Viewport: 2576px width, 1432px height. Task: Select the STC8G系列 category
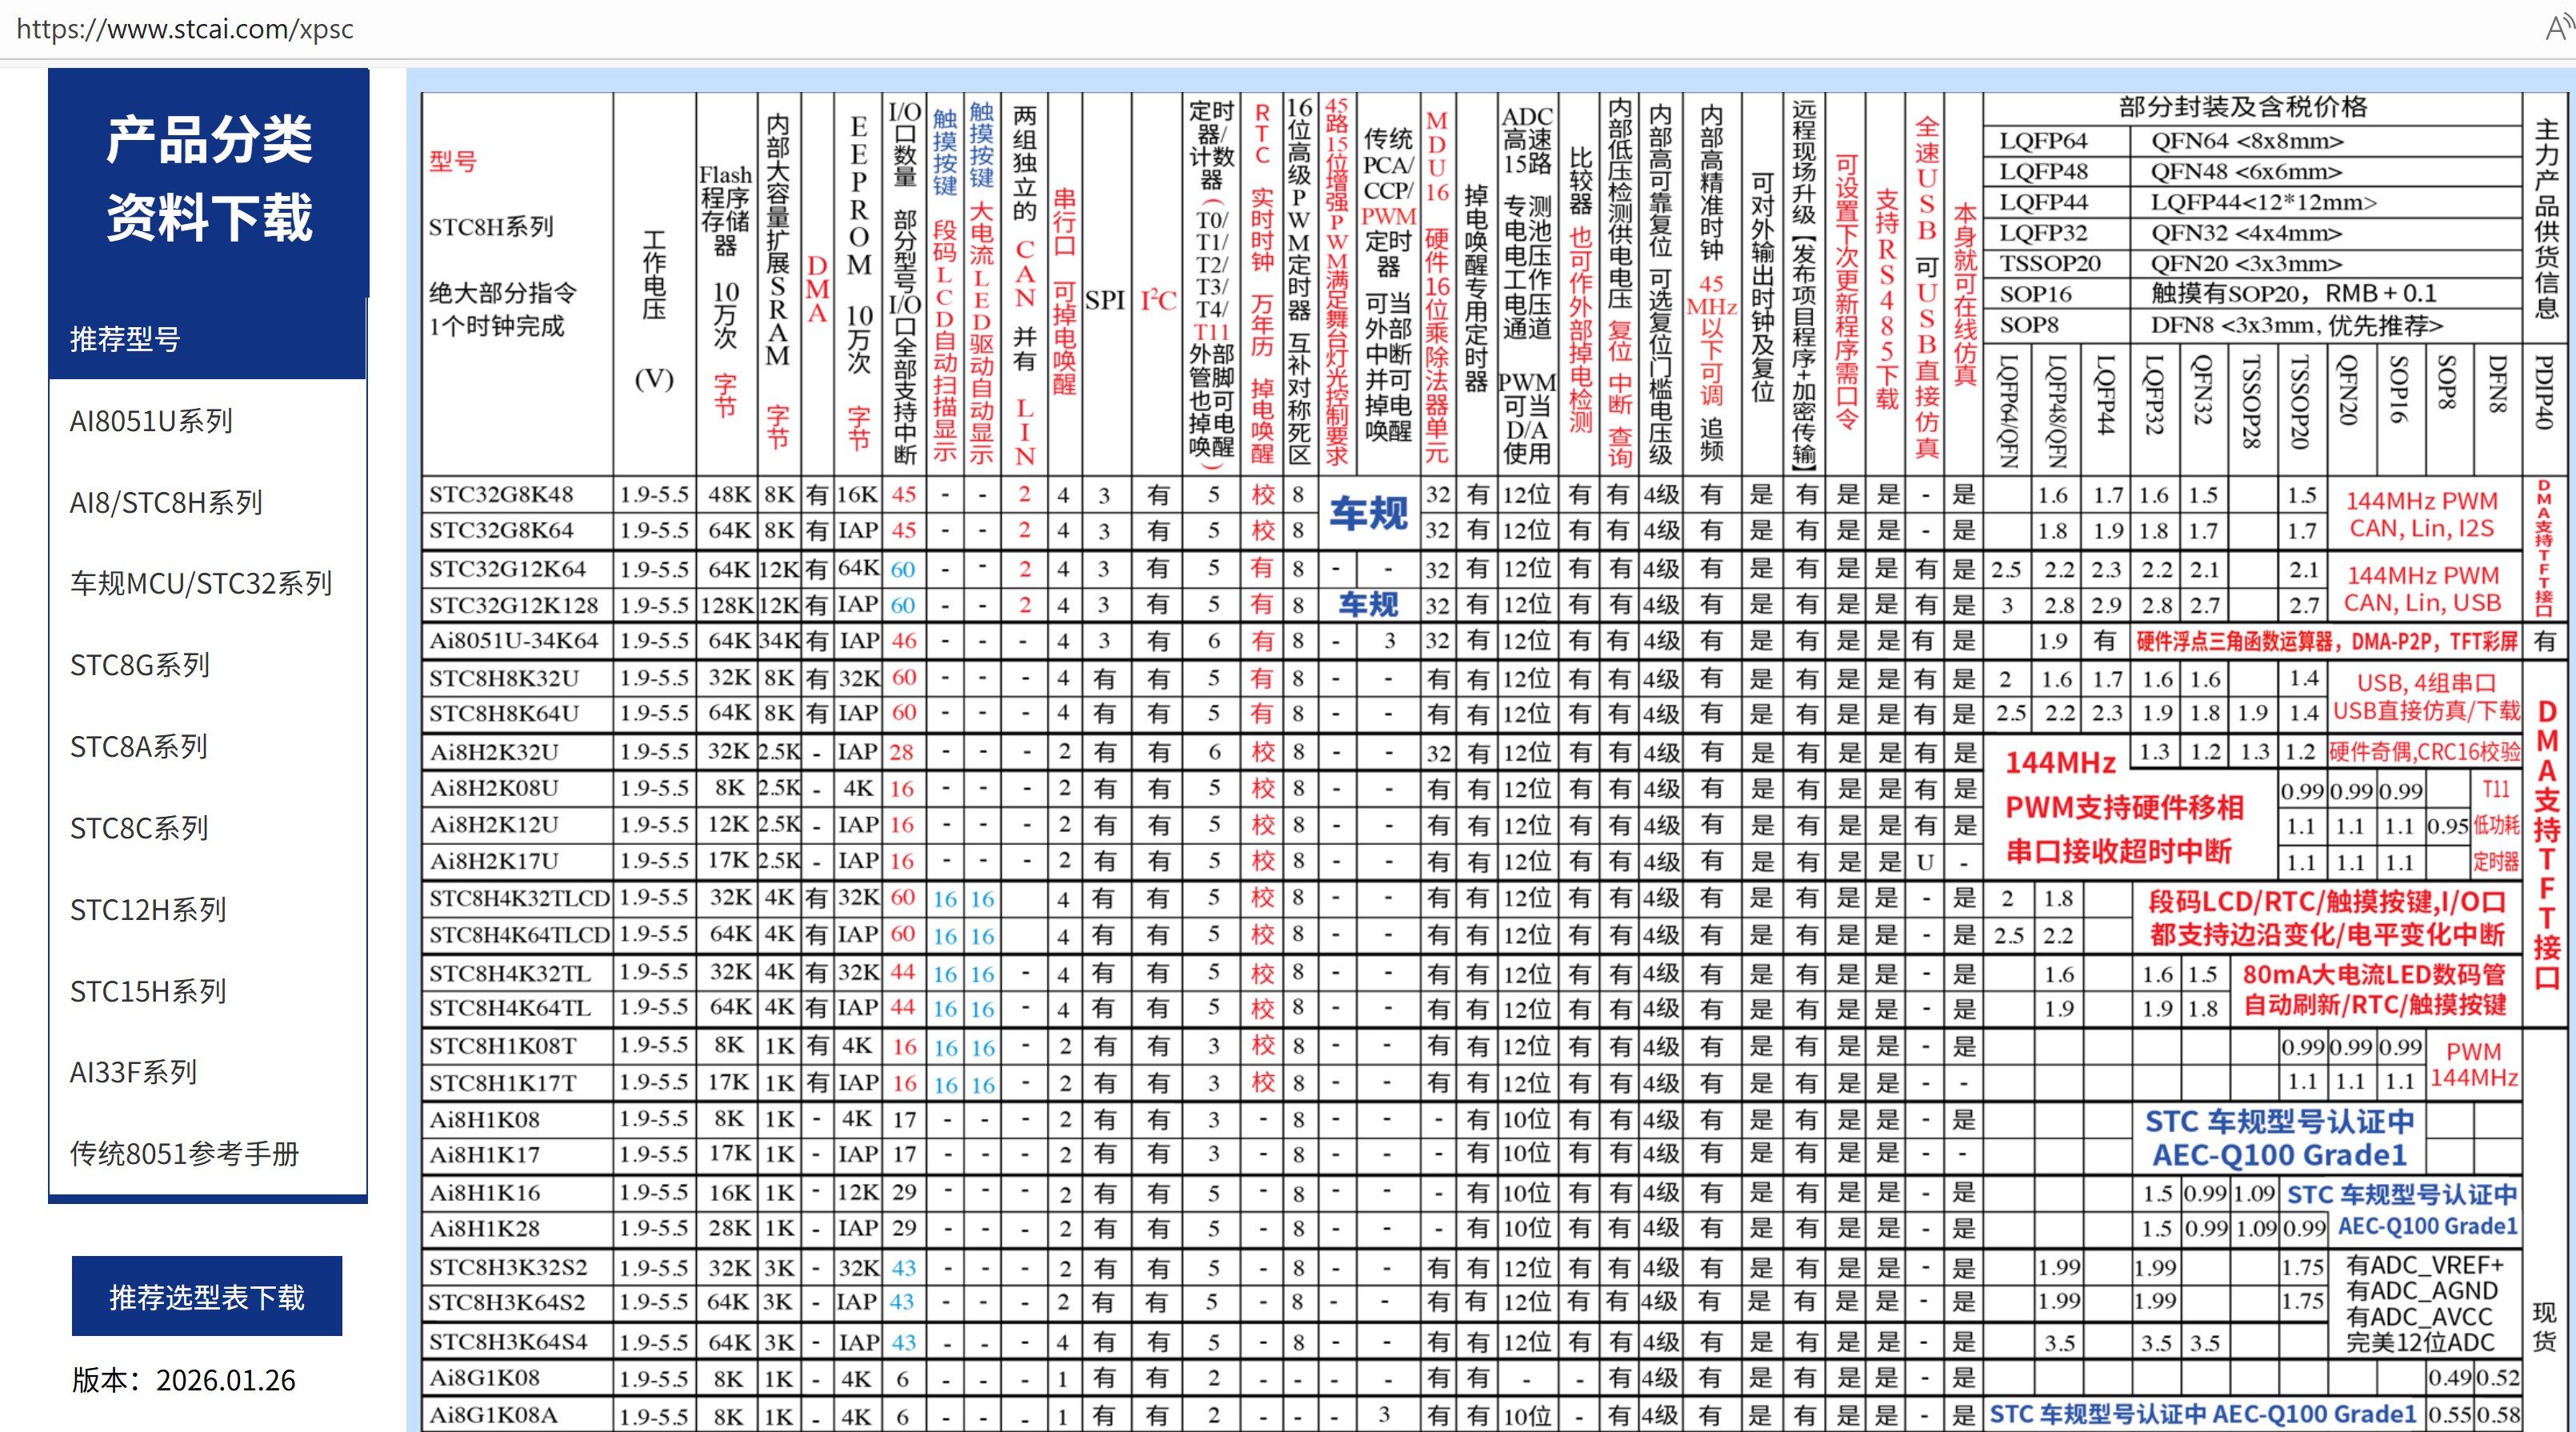tap(140, 665)
